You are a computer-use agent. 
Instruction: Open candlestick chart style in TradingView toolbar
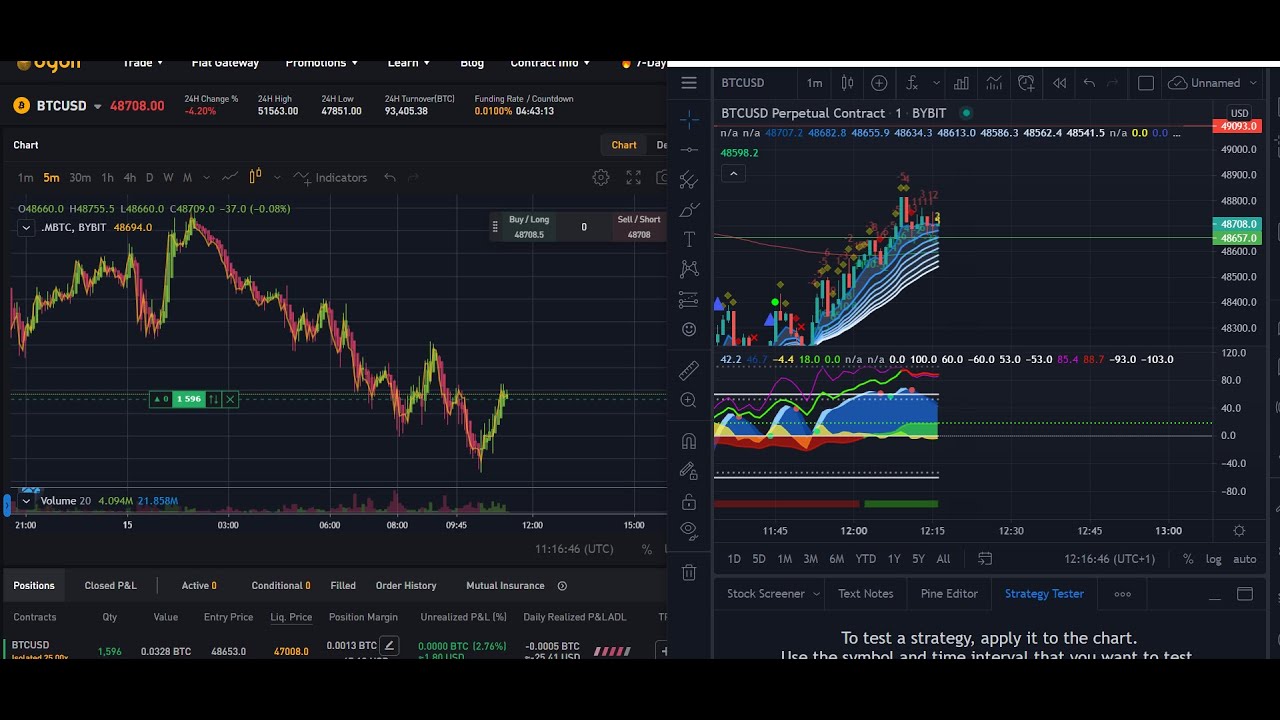848,83
